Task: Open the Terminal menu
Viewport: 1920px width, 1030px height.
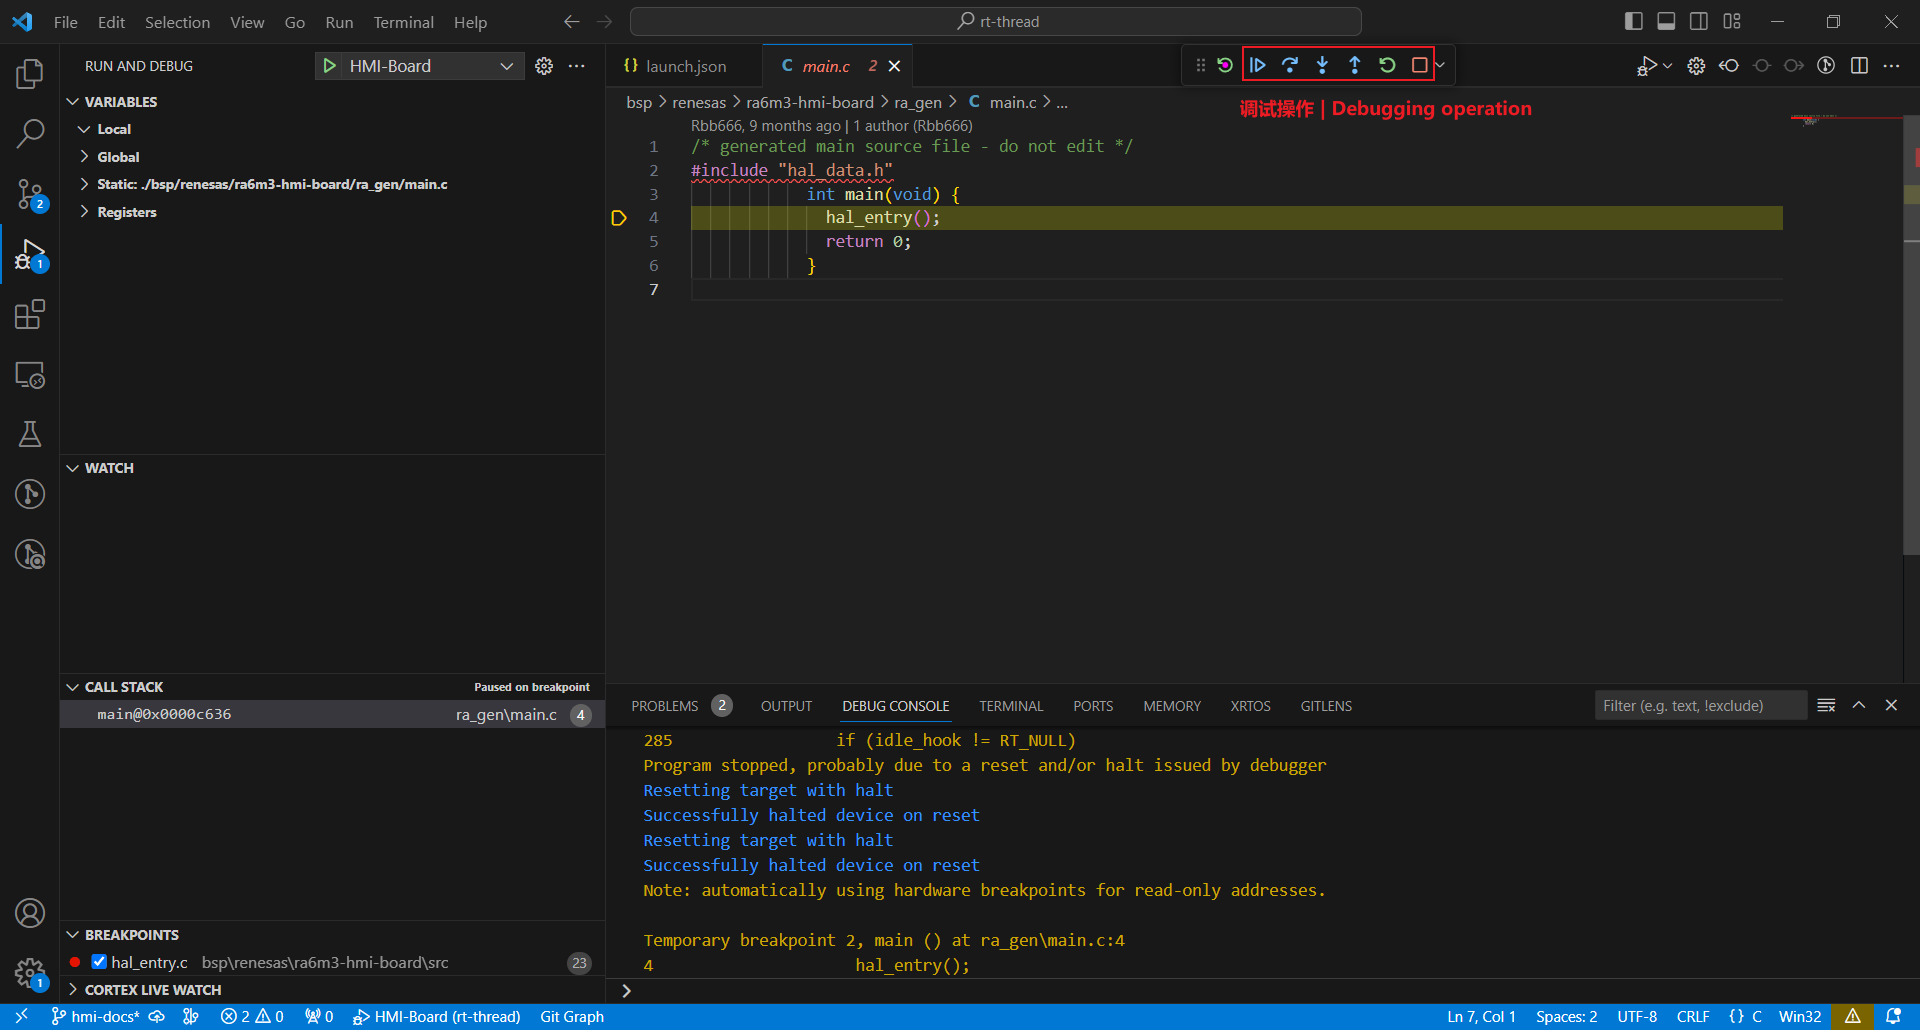Action: tap(403, 22)
